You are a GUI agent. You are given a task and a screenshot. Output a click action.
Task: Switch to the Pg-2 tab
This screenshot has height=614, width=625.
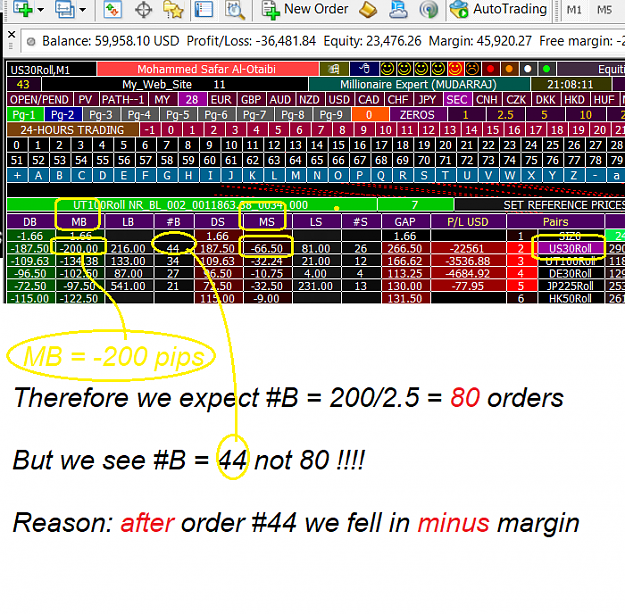coord(63,115)
